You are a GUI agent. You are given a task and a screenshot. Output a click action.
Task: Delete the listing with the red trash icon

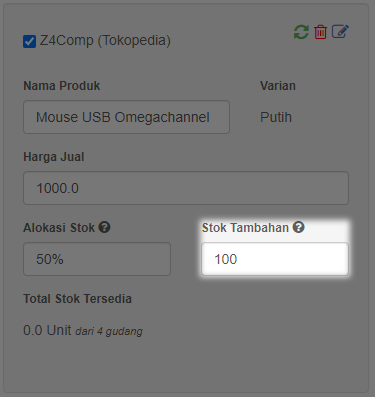point(320,32)
